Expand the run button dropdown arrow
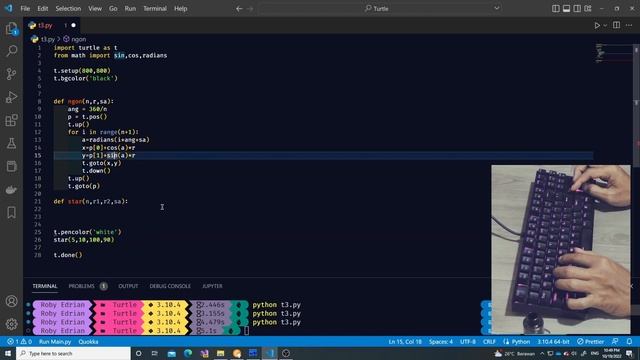The image size is (640, 360). (x=605, y=25)
